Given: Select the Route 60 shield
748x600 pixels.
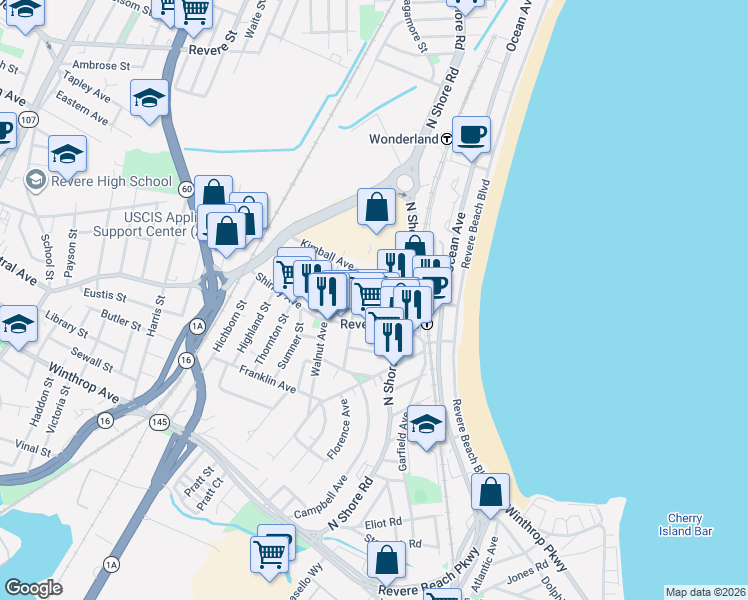Looking at the screenshot, I should pyautogui.click(x=187, y=189).
